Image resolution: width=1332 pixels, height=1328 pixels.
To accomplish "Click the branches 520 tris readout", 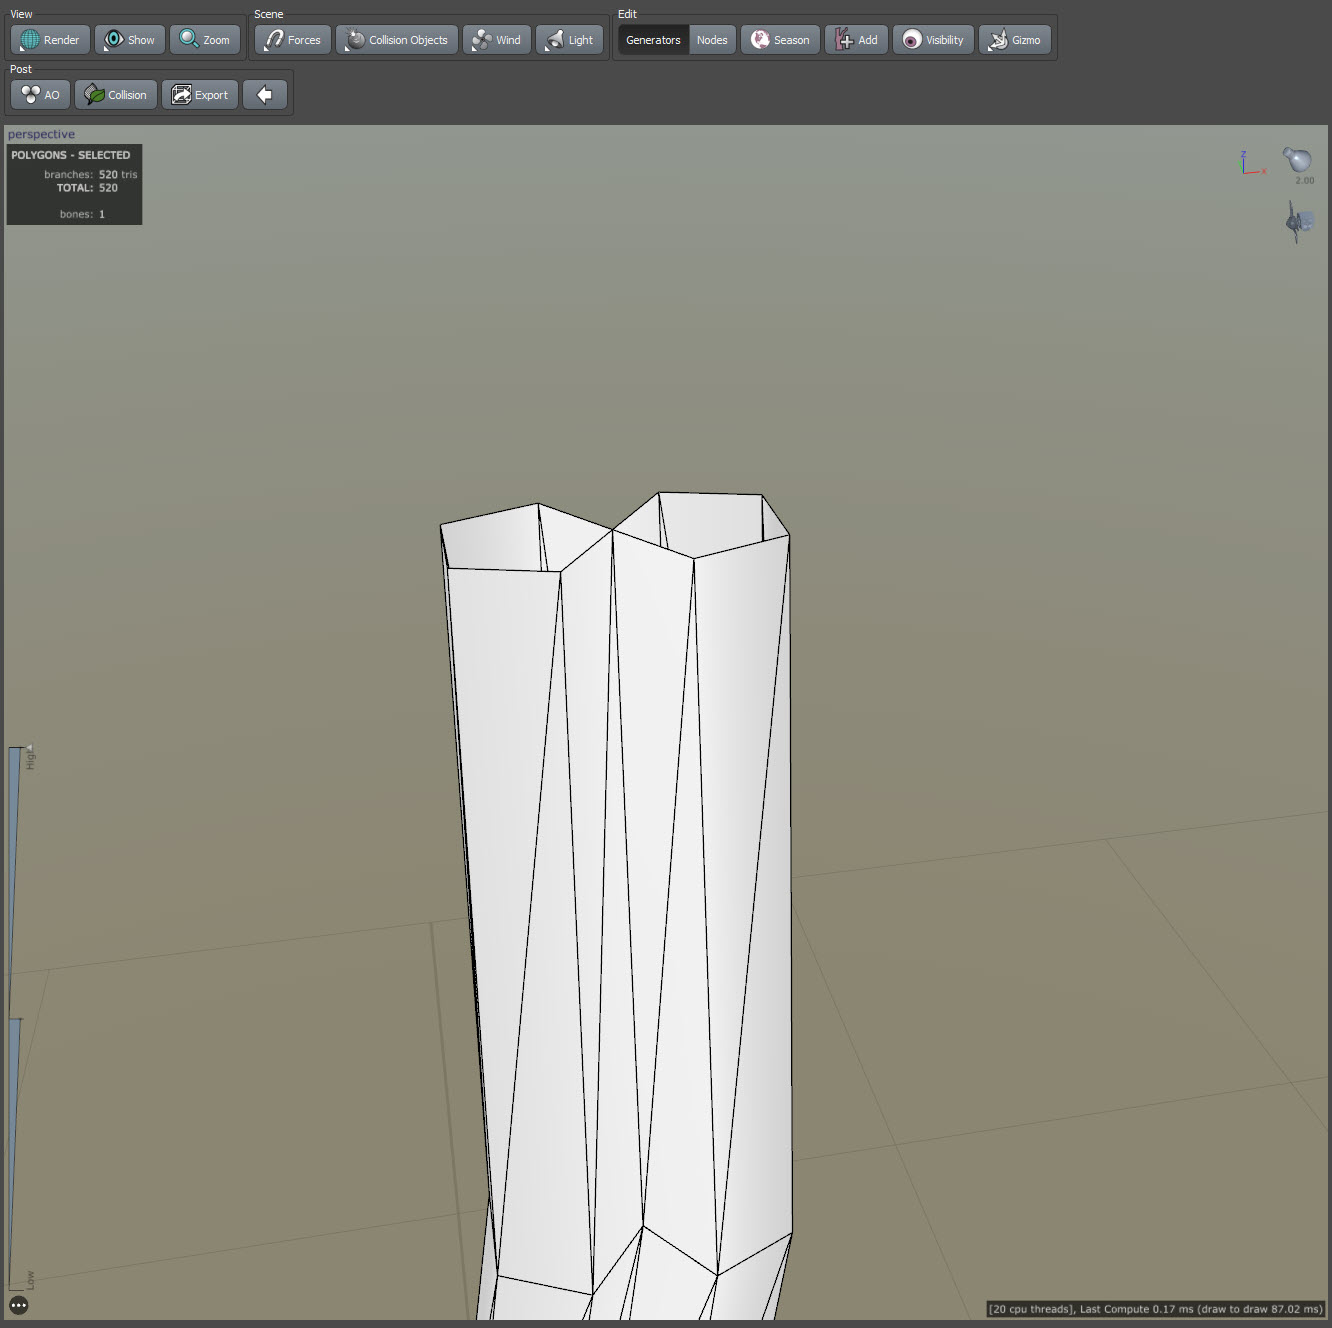I will 90,174.
